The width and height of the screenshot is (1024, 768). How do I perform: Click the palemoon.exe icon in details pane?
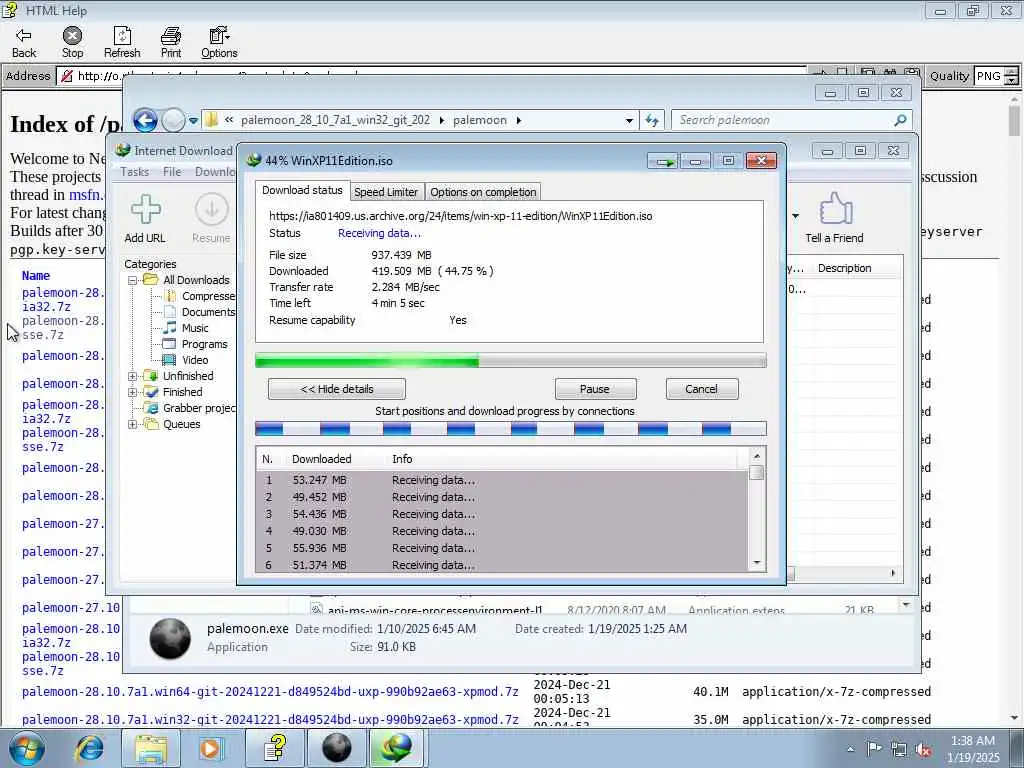point(170,638)
